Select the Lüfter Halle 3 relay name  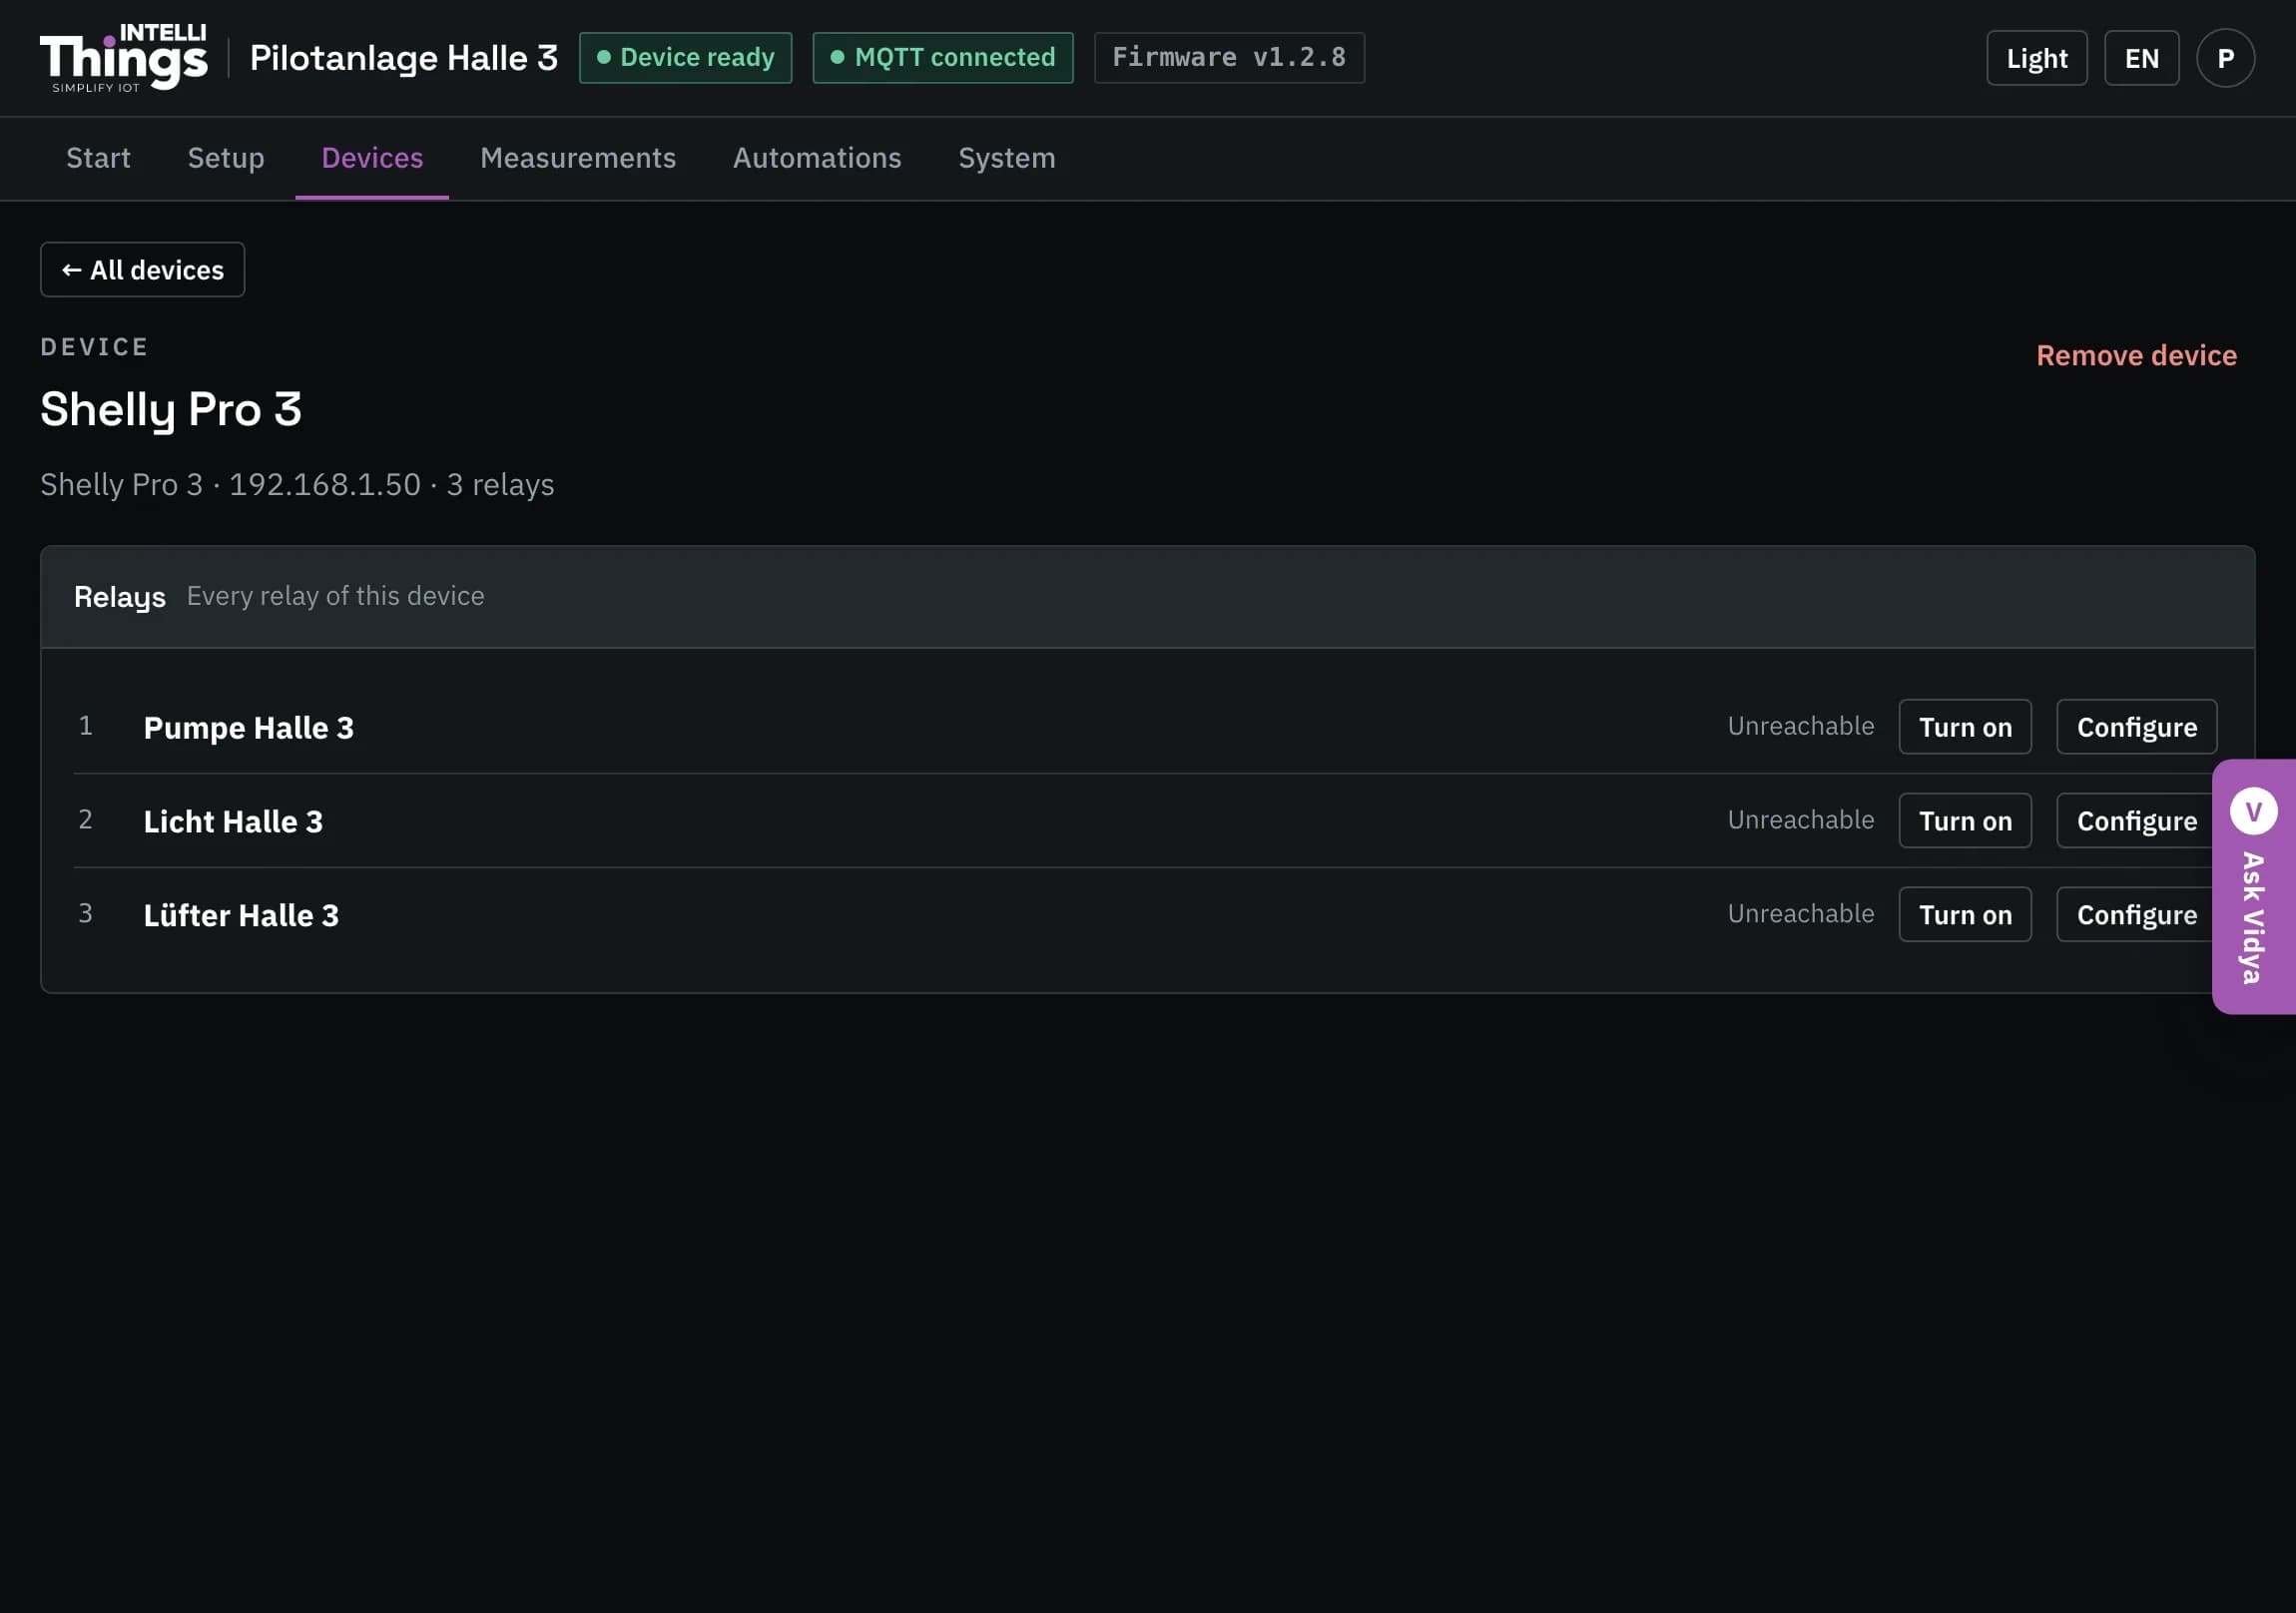[x=241, y=916]
